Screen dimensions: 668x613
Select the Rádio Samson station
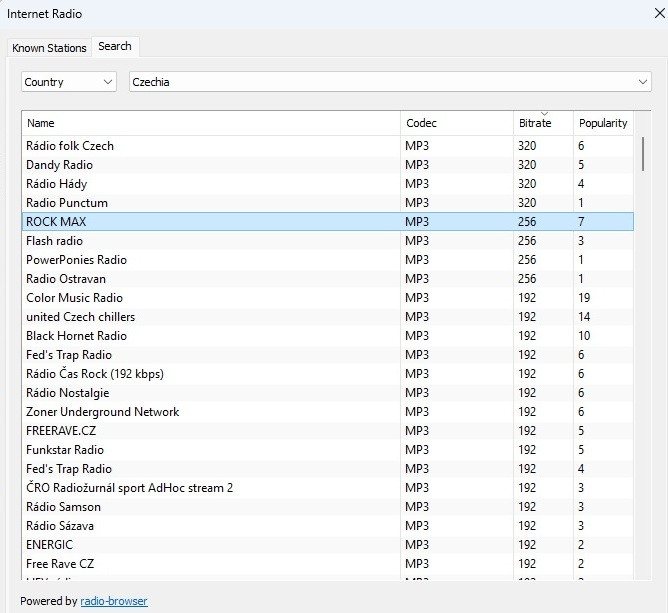pos(328,507)
